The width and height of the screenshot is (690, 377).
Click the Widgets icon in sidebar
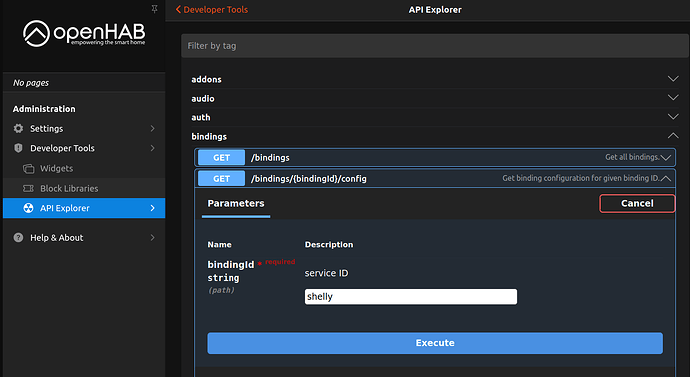(28, 168)
